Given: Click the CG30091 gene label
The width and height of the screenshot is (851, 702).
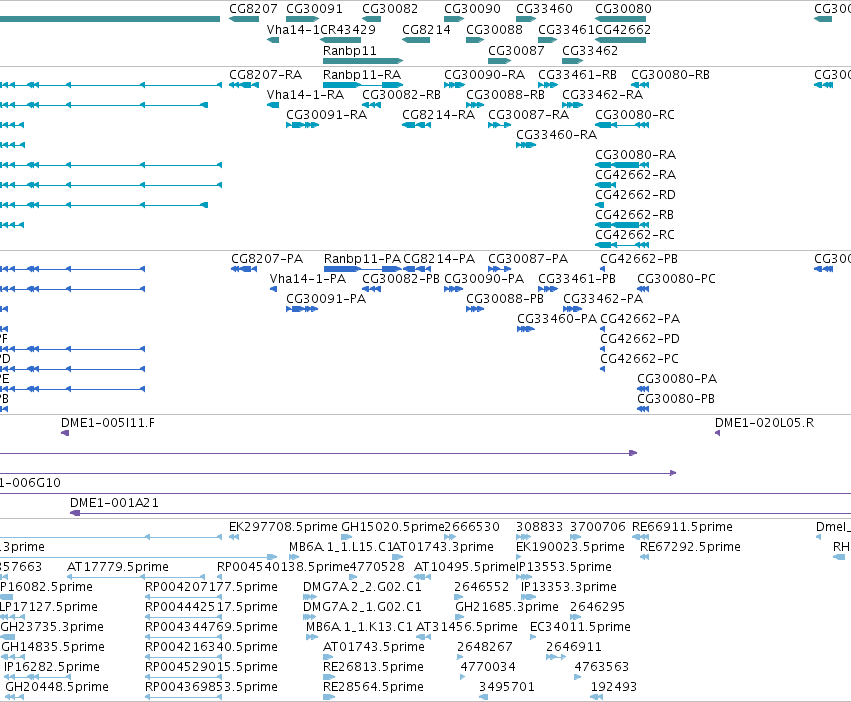Looking at the screenshot, I should [x=314, y=9].
